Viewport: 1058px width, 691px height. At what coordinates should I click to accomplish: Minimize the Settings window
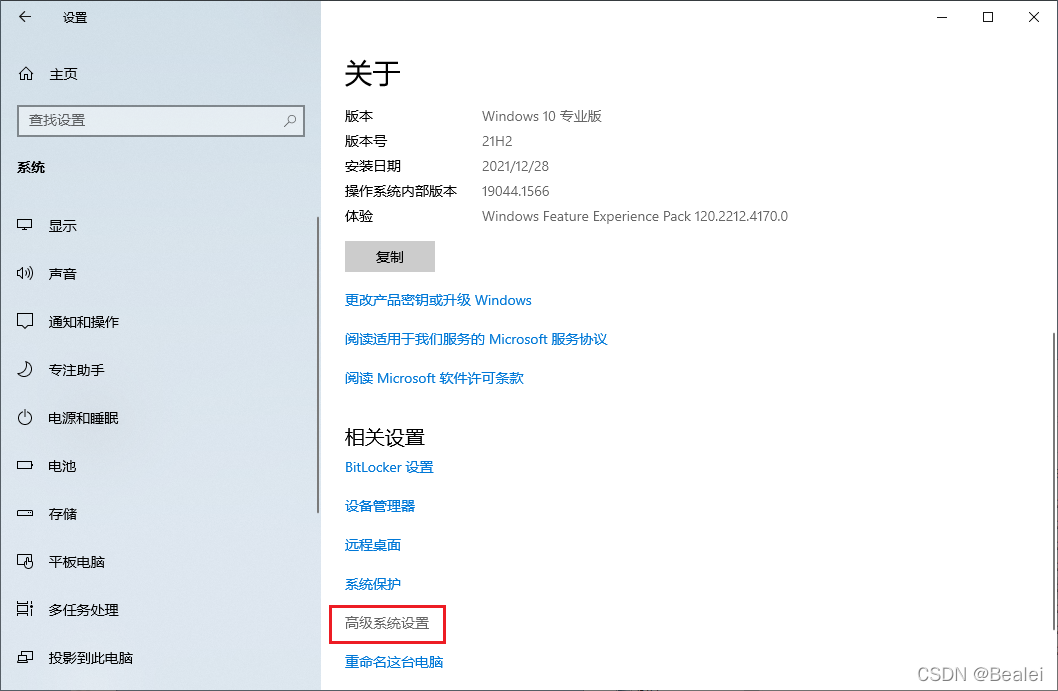pos(942,18)
